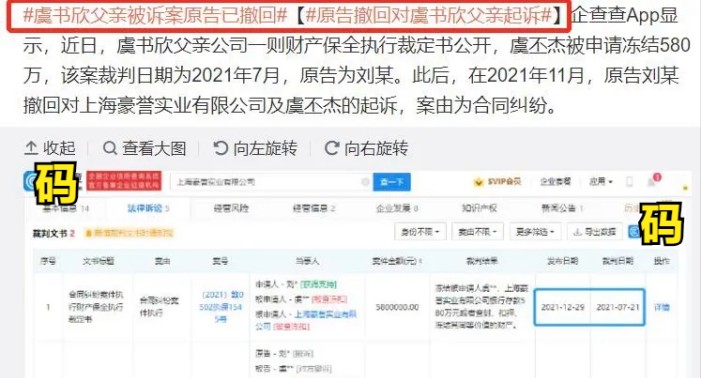Collapse the image with 收起
Viewport: 701px width, 378px height.
[x=50, y=148]
